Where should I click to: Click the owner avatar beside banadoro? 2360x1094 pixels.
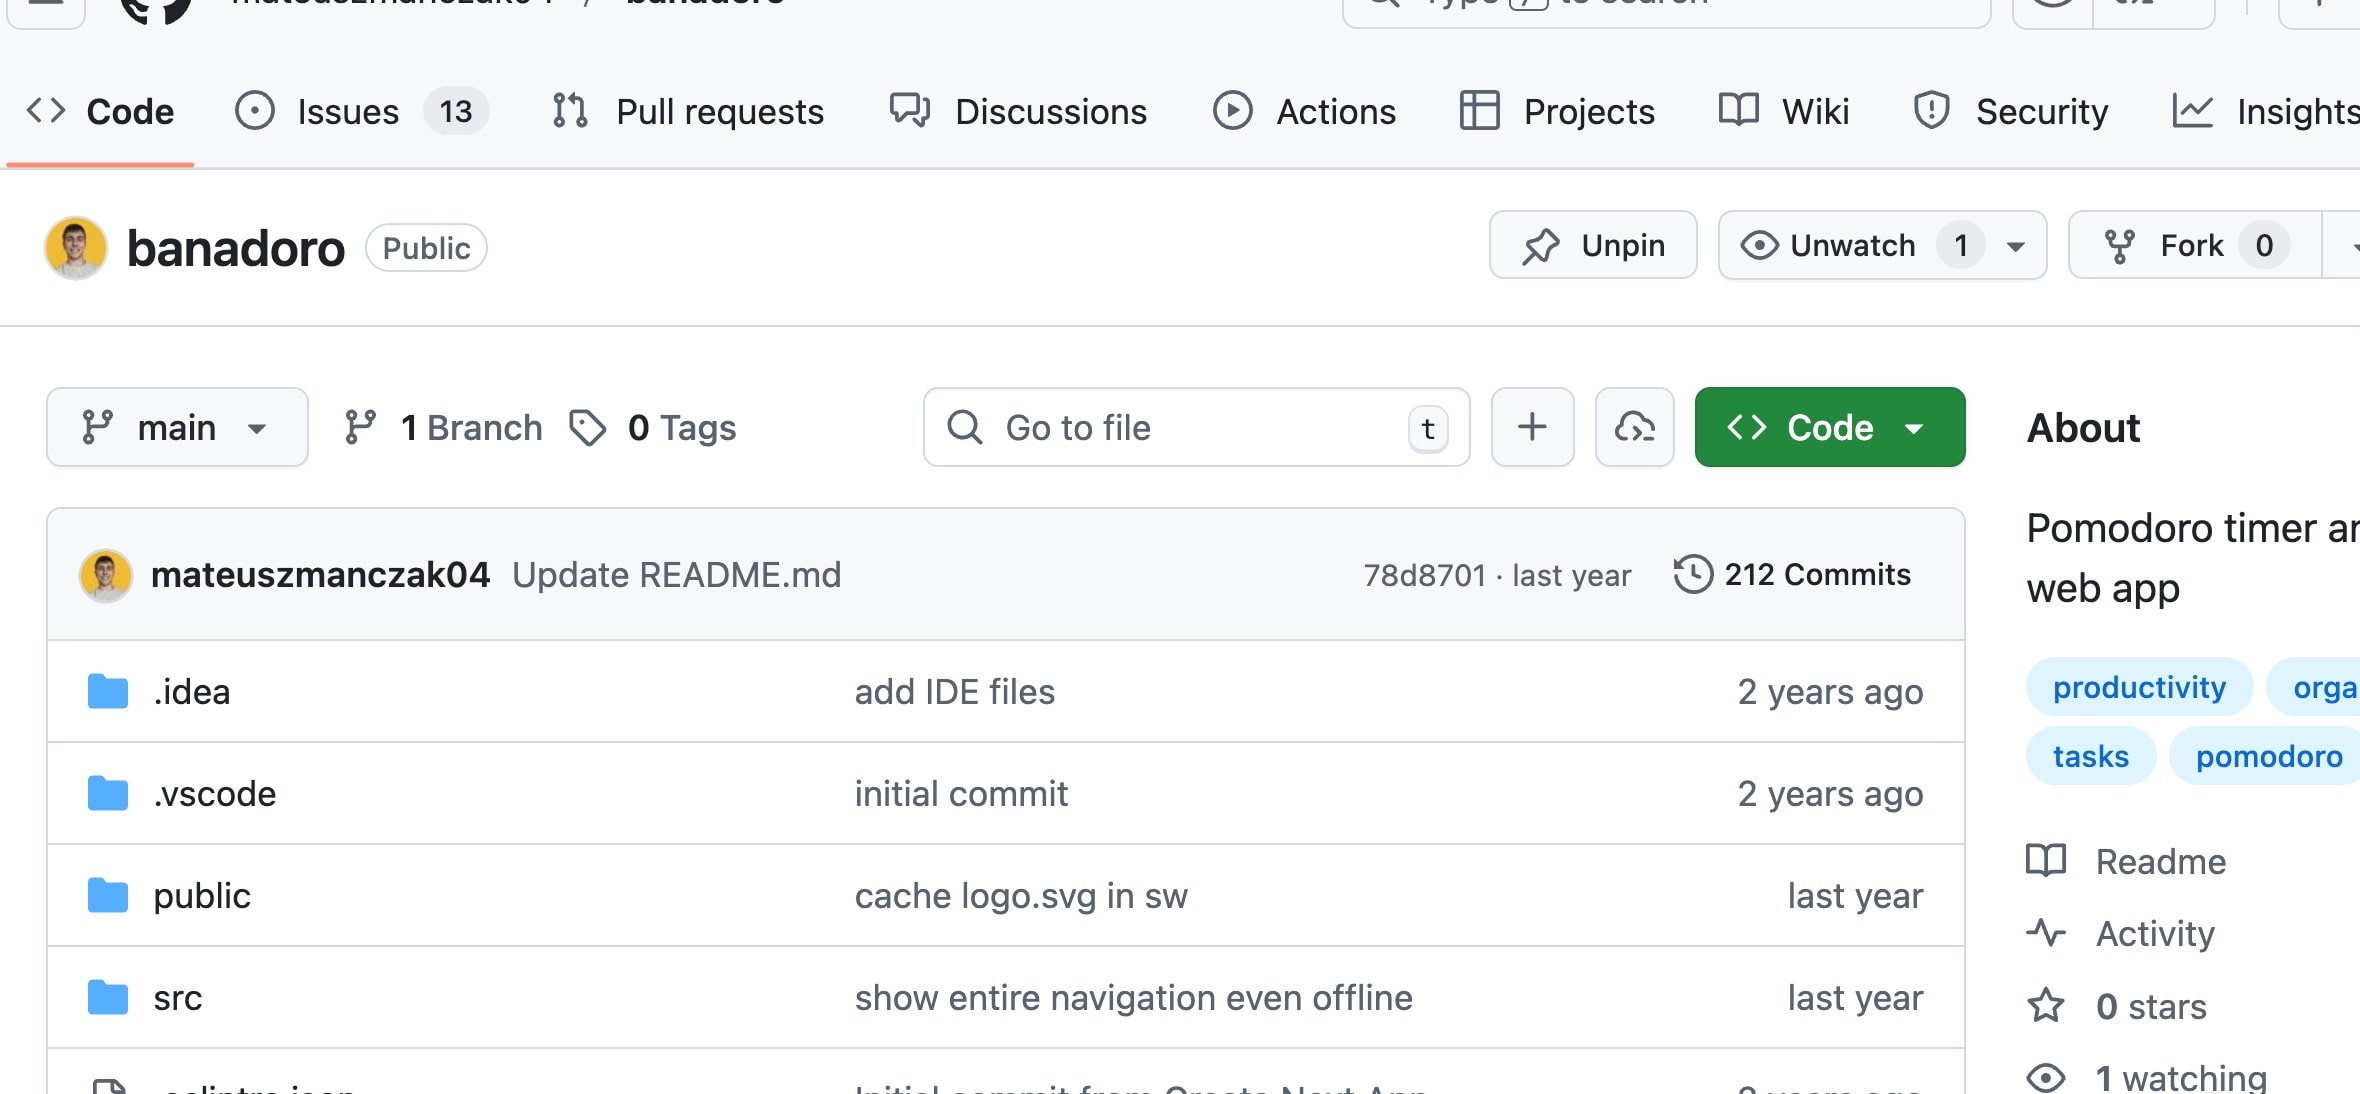[x=76, y=247]
